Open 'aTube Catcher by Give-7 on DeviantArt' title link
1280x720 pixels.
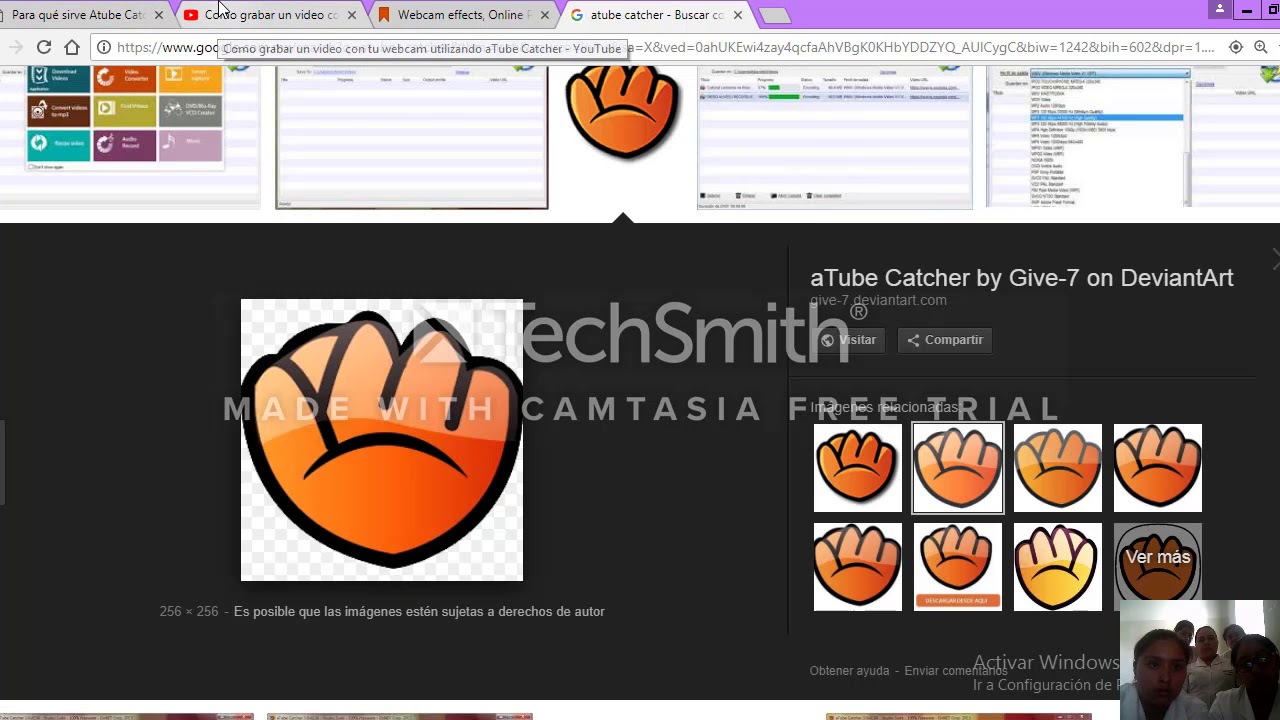tap(1021, 278)
